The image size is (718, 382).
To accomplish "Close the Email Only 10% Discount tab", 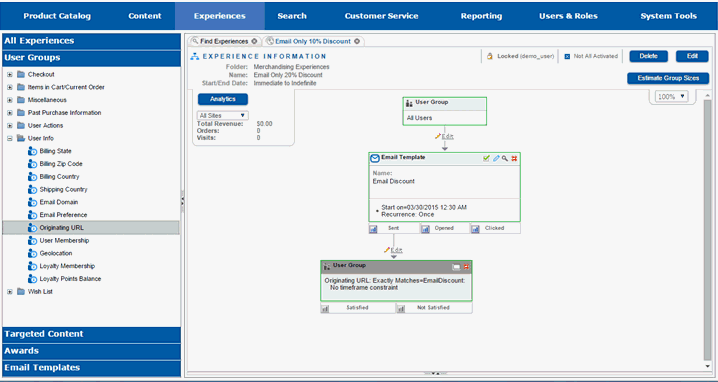I will (357, 41).
